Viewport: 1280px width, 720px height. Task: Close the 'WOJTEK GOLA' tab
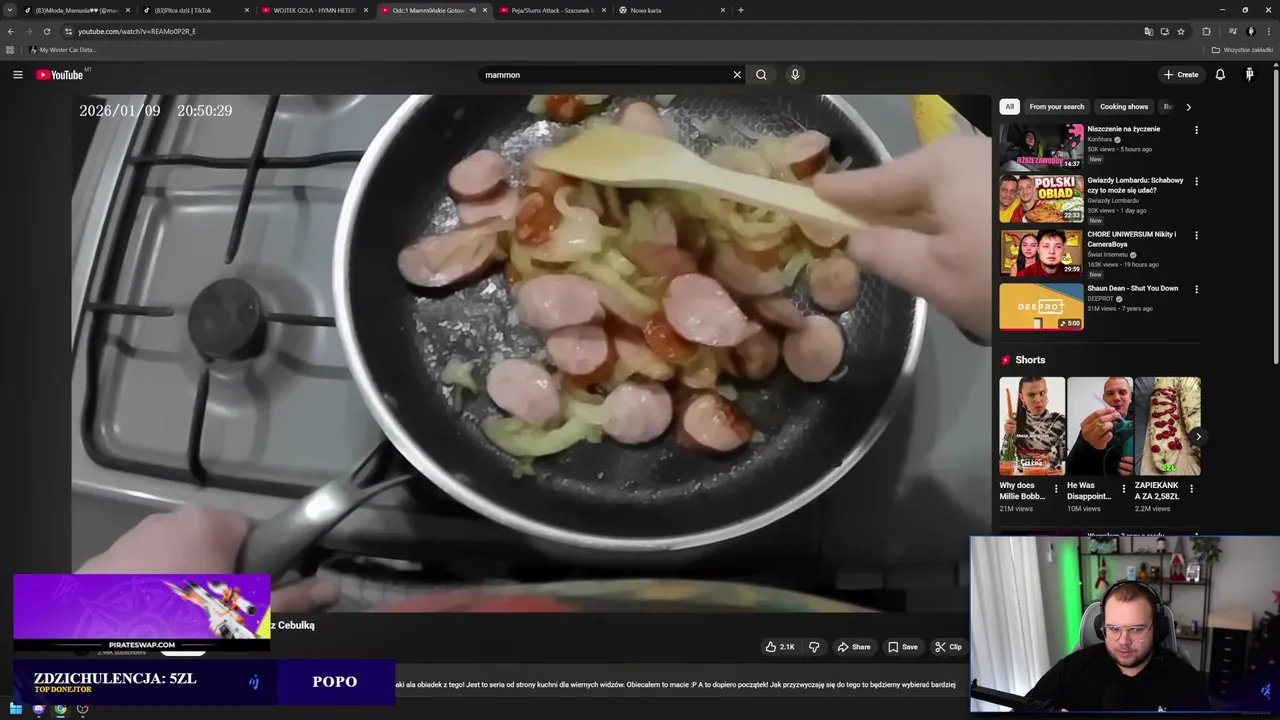coord(366,10)
